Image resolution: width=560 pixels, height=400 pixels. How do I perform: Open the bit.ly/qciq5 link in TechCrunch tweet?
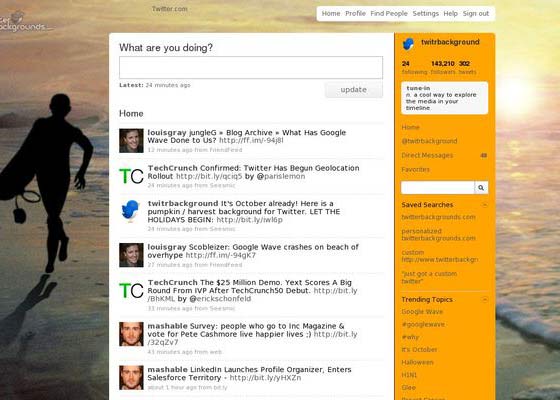pyautogui.click(x=209, y=176)
